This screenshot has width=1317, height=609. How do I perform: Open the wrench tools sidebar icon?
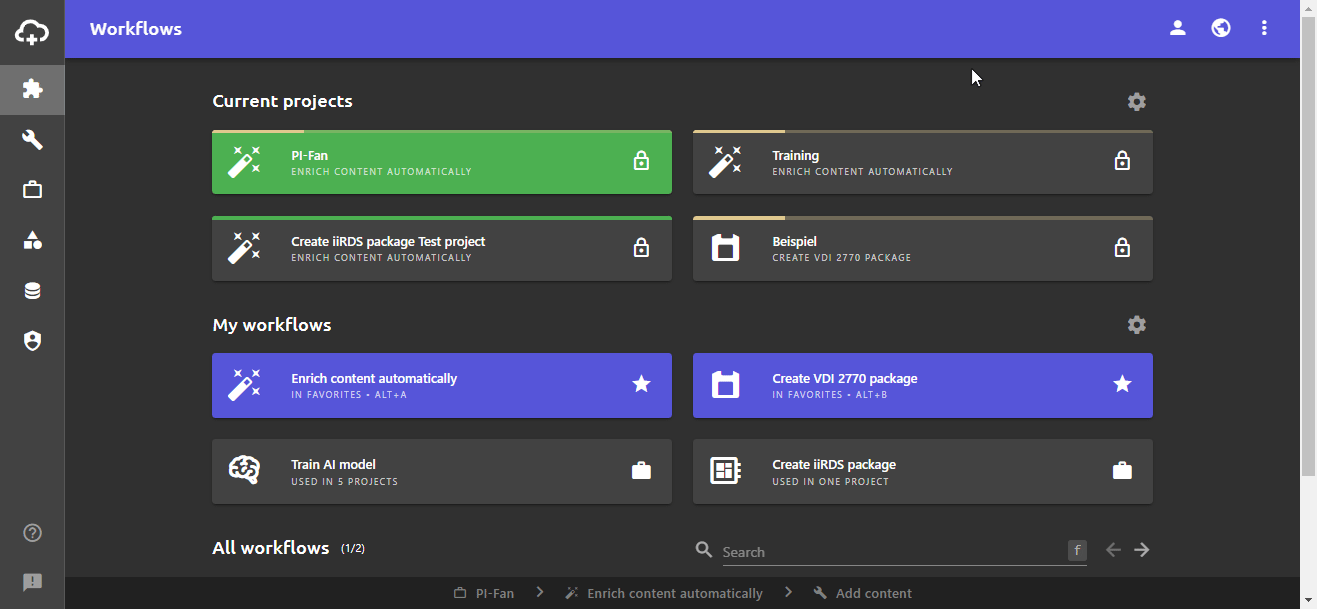[x=32, y=139]
